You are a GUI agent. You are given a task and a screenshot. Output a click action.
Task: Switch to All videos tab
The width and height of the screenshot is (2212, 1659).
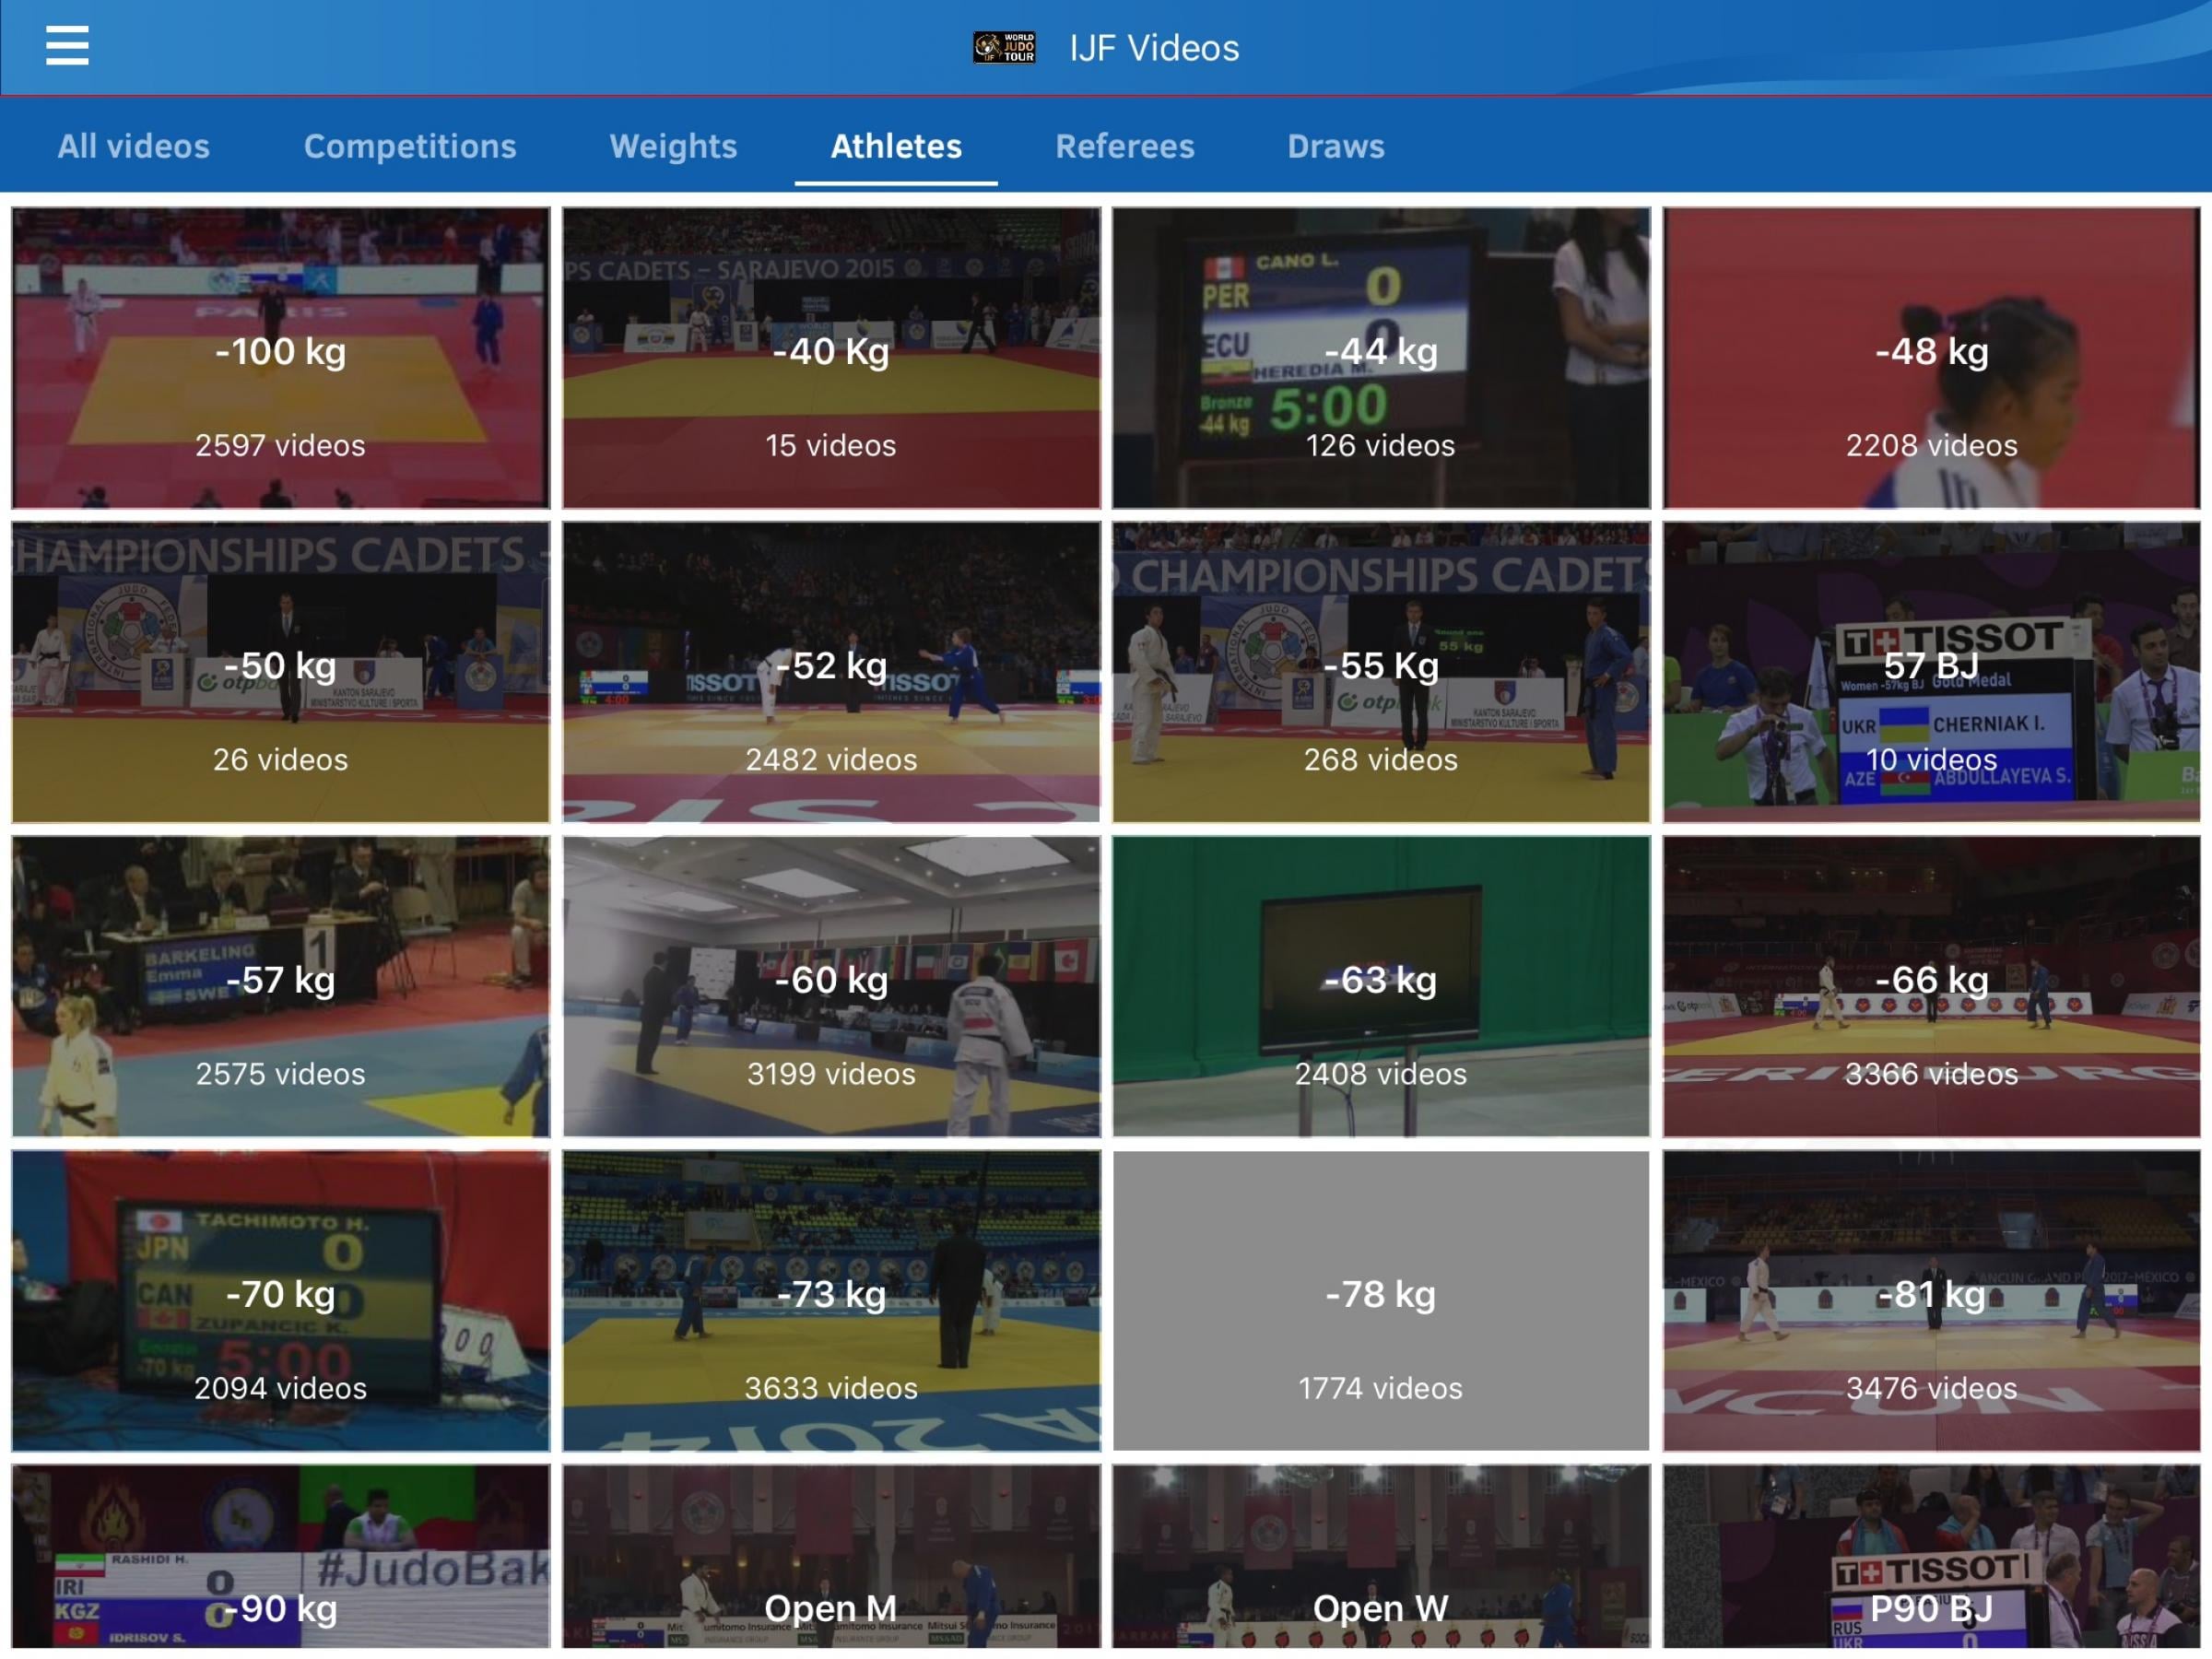[133, 147]
